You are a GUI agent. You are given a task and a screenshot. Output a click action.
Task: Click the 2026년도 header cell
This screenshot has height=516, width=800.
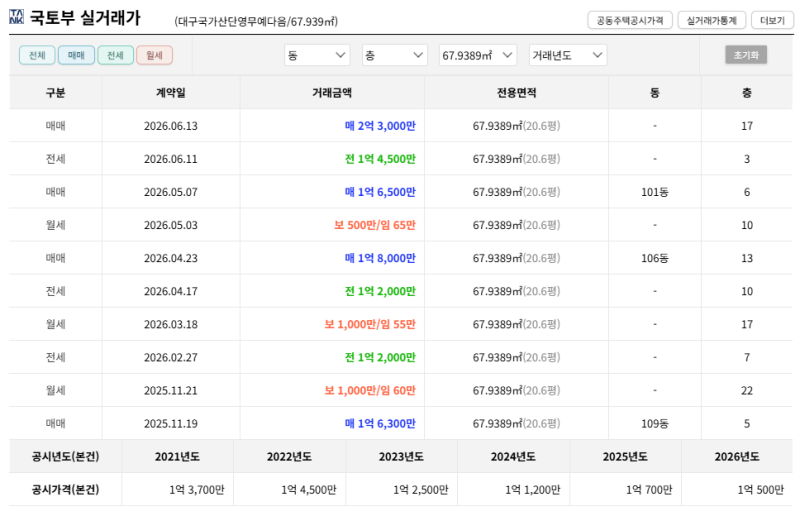(737, 457)
